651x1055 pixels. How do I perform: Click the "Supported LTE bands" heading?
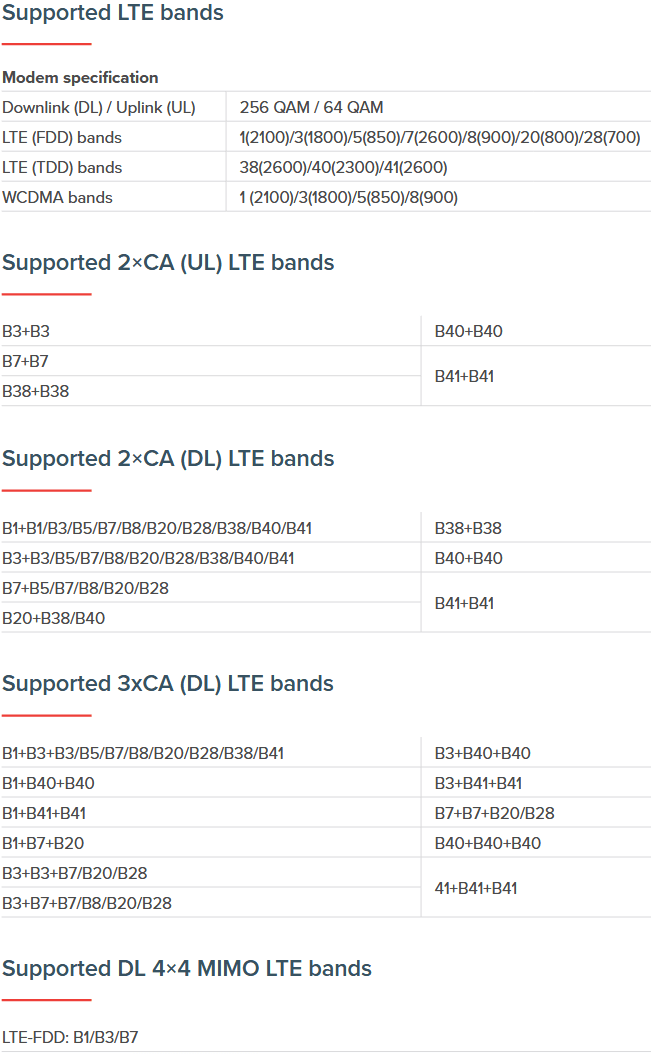(x=113, y=13)
